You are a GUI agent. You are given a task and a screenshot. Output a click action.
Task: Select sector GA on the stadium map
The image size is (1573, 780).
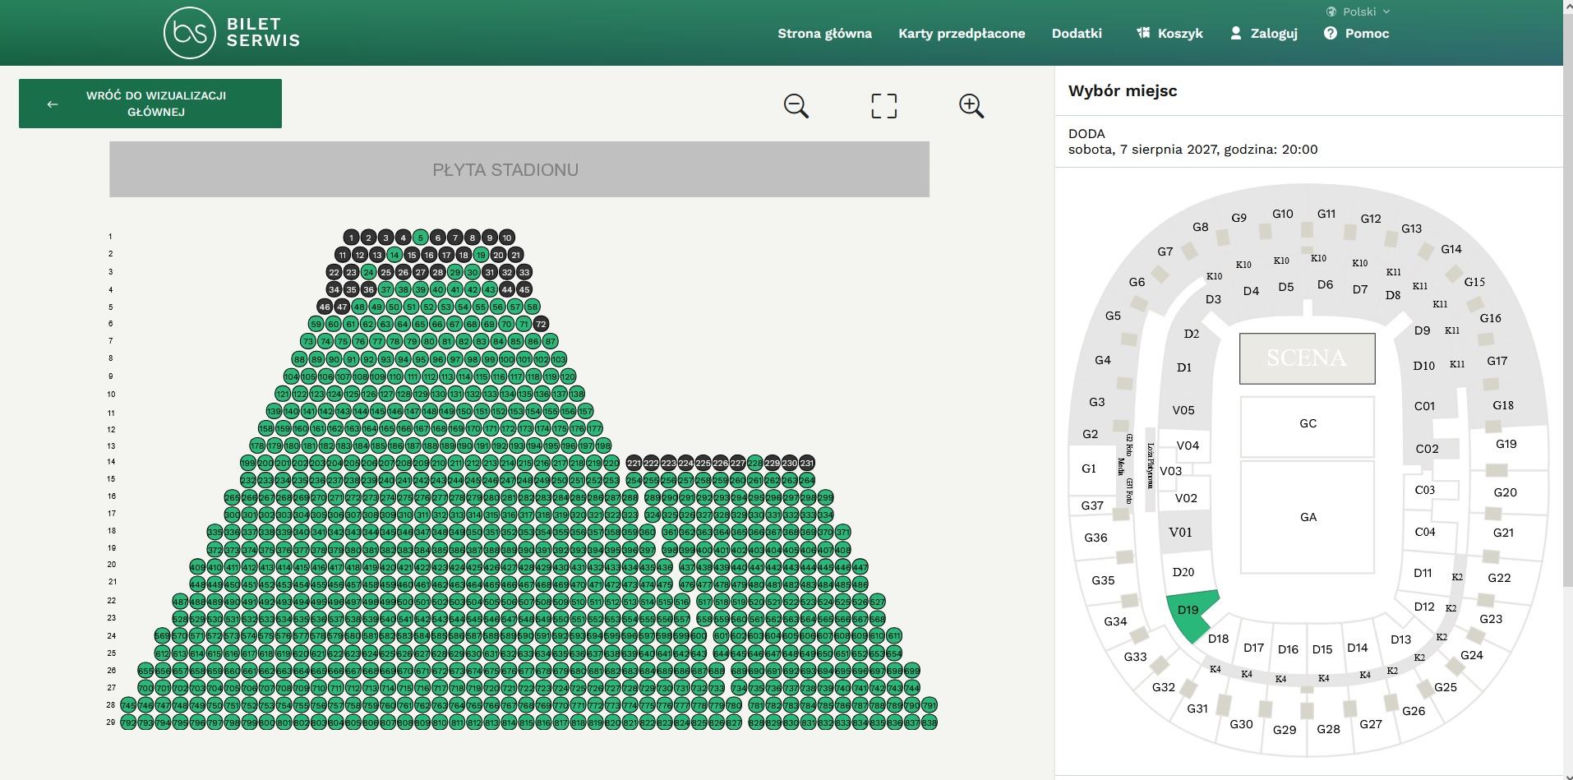(x=1307, y=516)
